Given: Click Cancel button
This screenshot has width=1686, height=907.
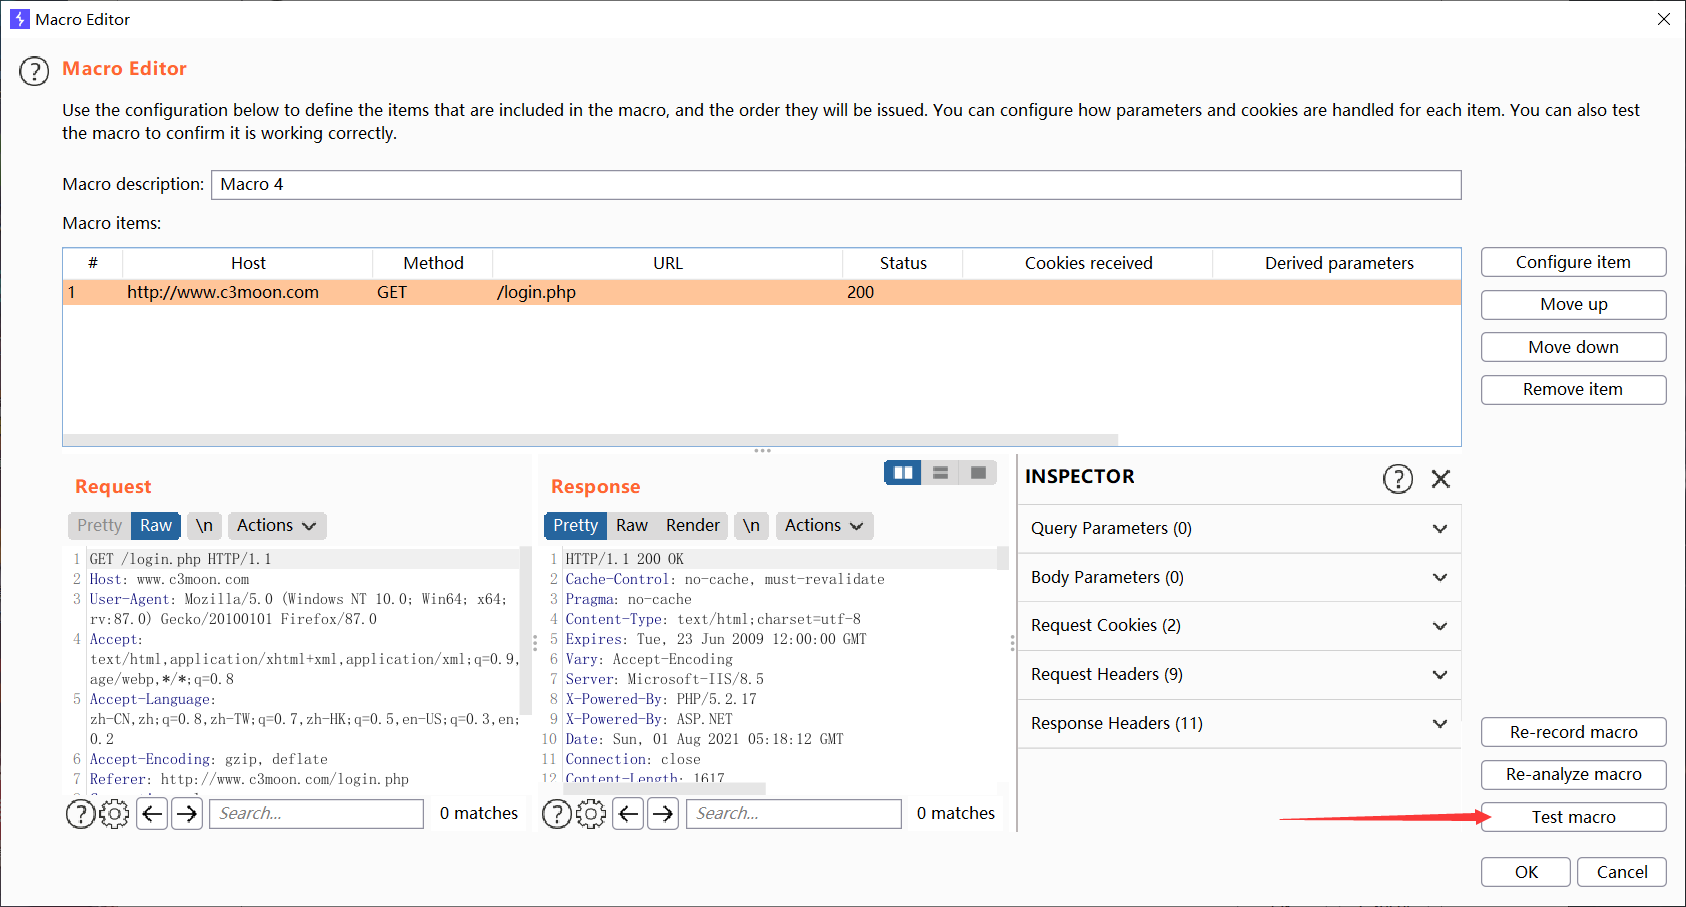Looking at the screenshot, I should [x=1622, y=872].
